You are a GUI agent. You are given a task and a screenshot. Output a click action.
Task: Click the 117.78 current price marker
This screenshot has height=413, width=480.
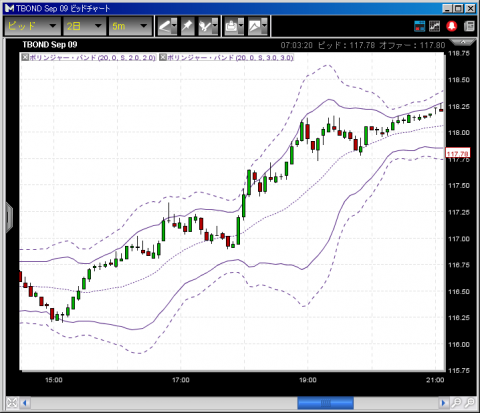pyautogui.click(x=458, y=153)
